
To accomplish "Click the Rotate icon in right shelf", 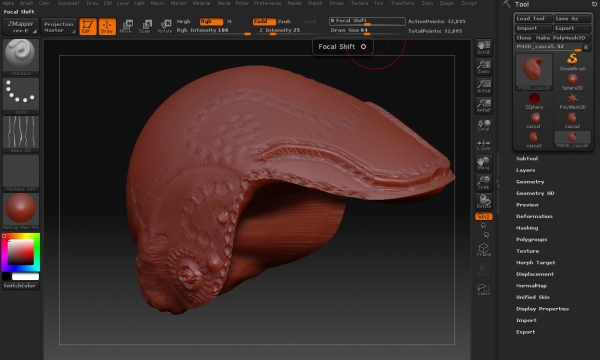I will coord(484,202).
